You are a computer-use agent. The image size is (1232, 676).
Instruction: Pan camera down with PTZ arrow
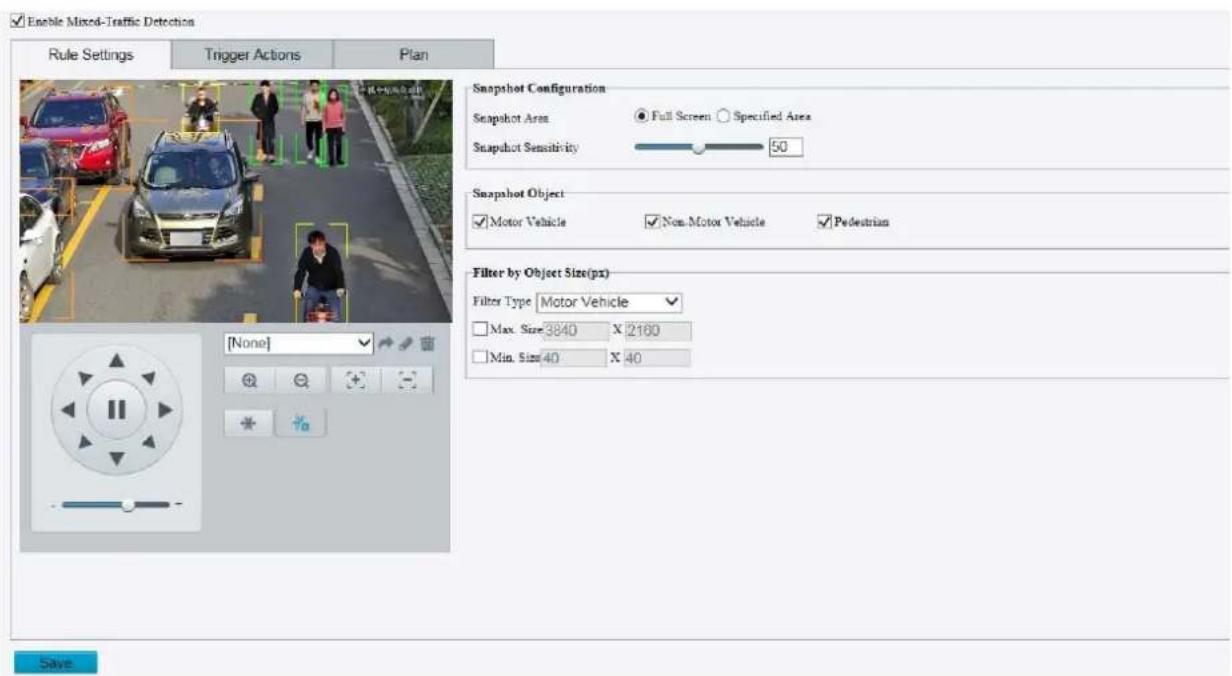click(117, 459)
